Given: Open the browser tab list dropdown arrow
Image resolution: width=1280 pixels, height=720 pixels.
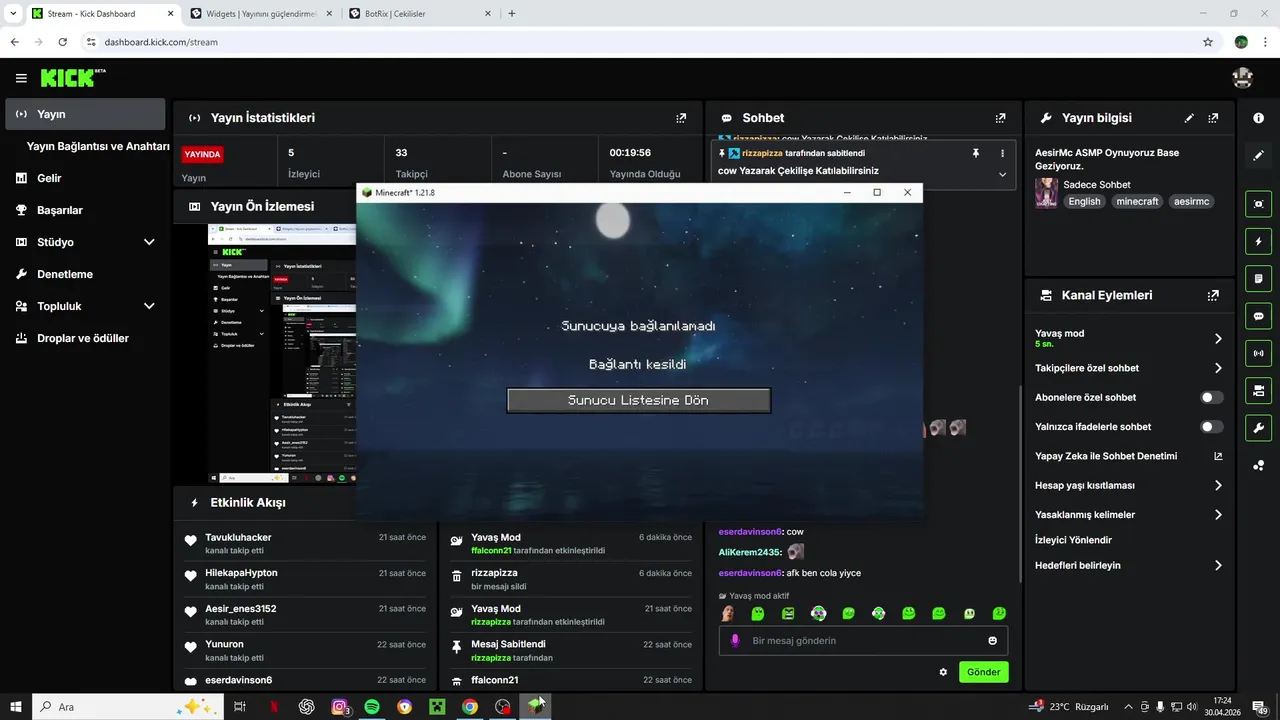Looking at the screenshot, I should click(14, 14).
